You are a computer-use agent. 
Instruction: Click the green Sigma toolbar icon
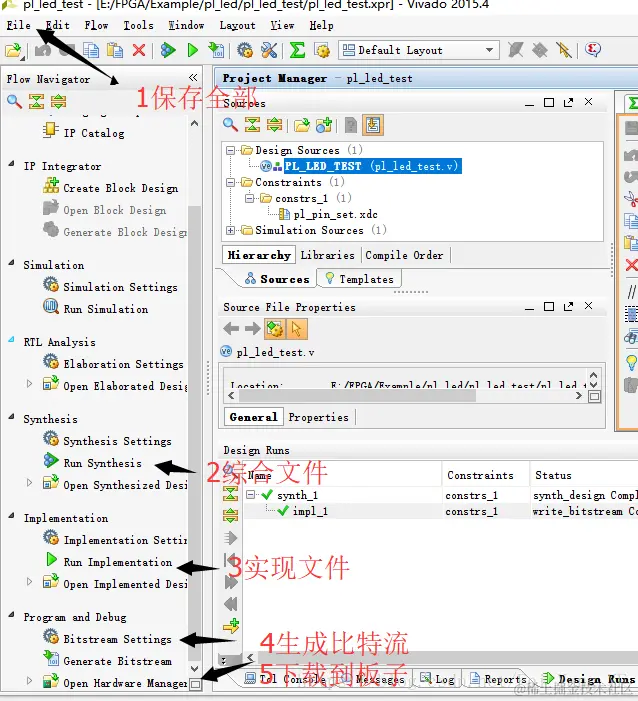click(297, 50)
